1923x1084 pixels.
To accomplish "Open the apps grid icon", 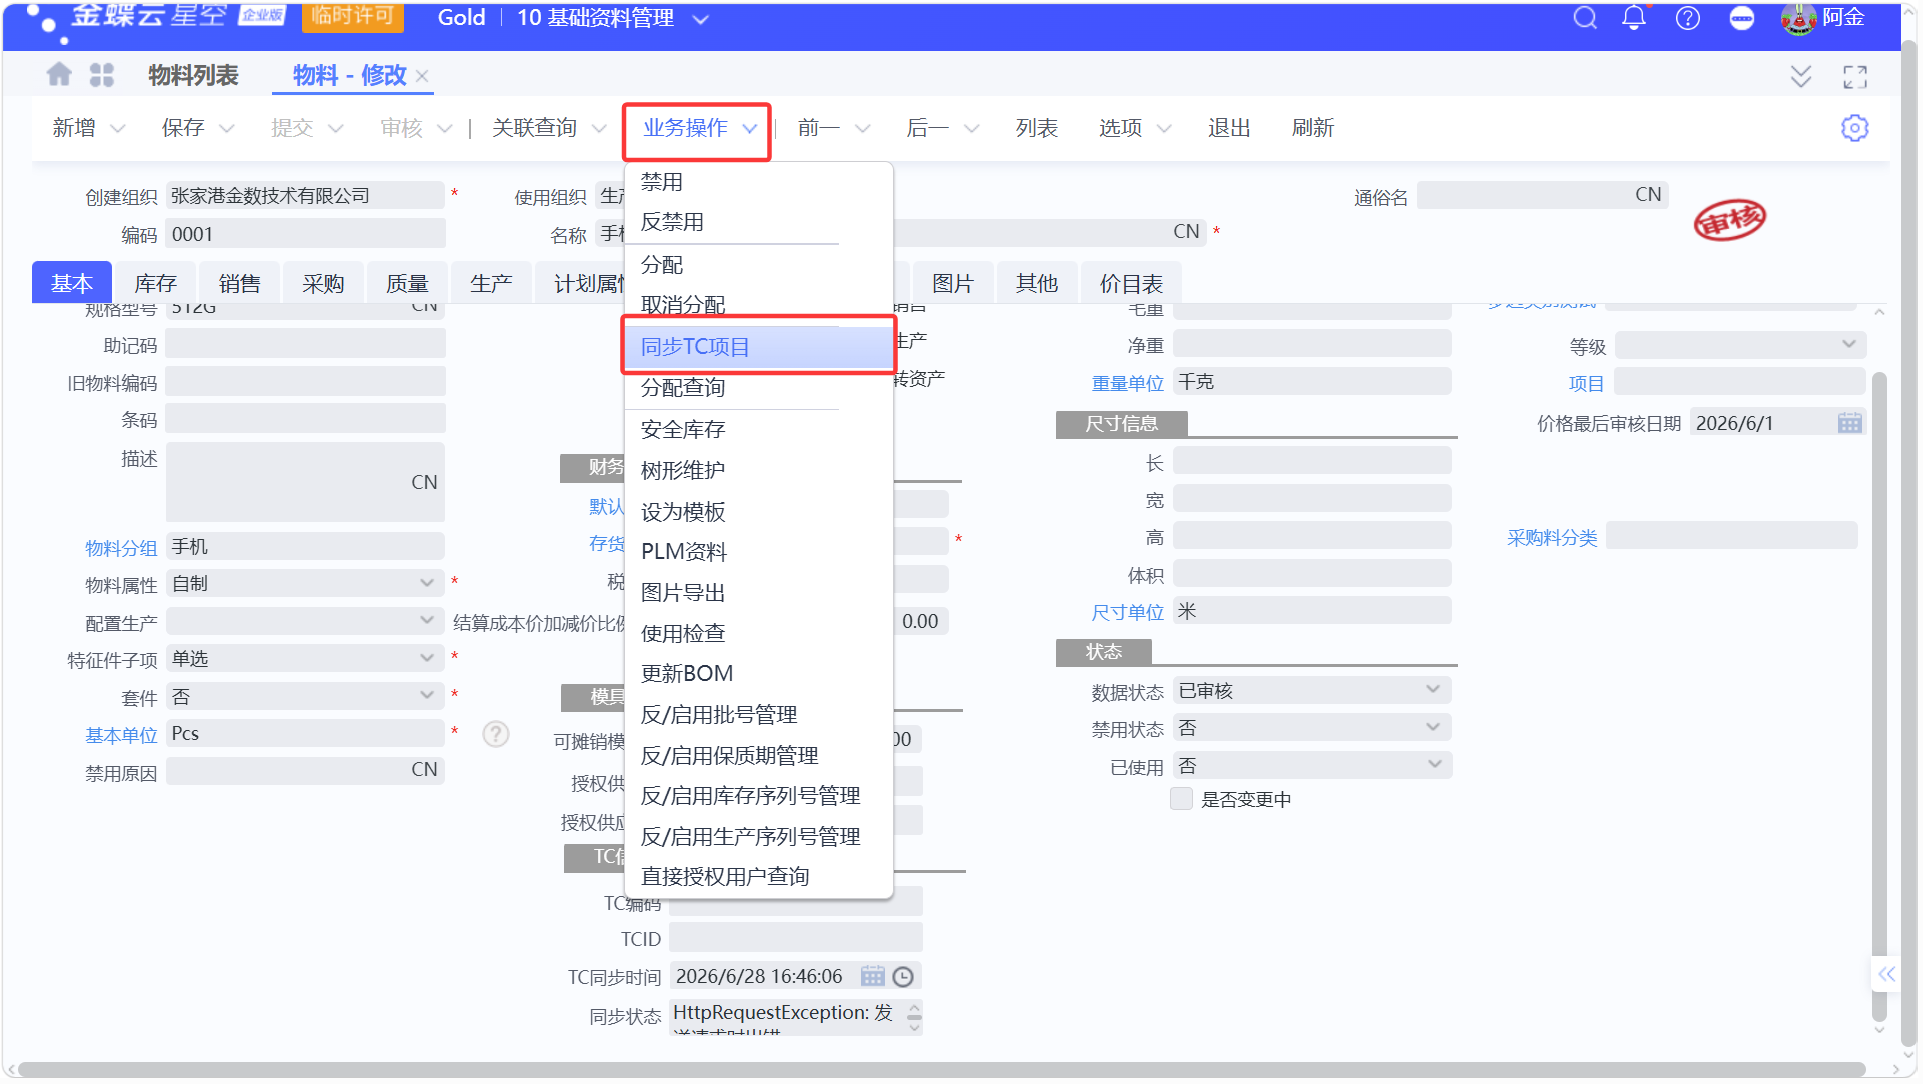I will pos(102,74).
